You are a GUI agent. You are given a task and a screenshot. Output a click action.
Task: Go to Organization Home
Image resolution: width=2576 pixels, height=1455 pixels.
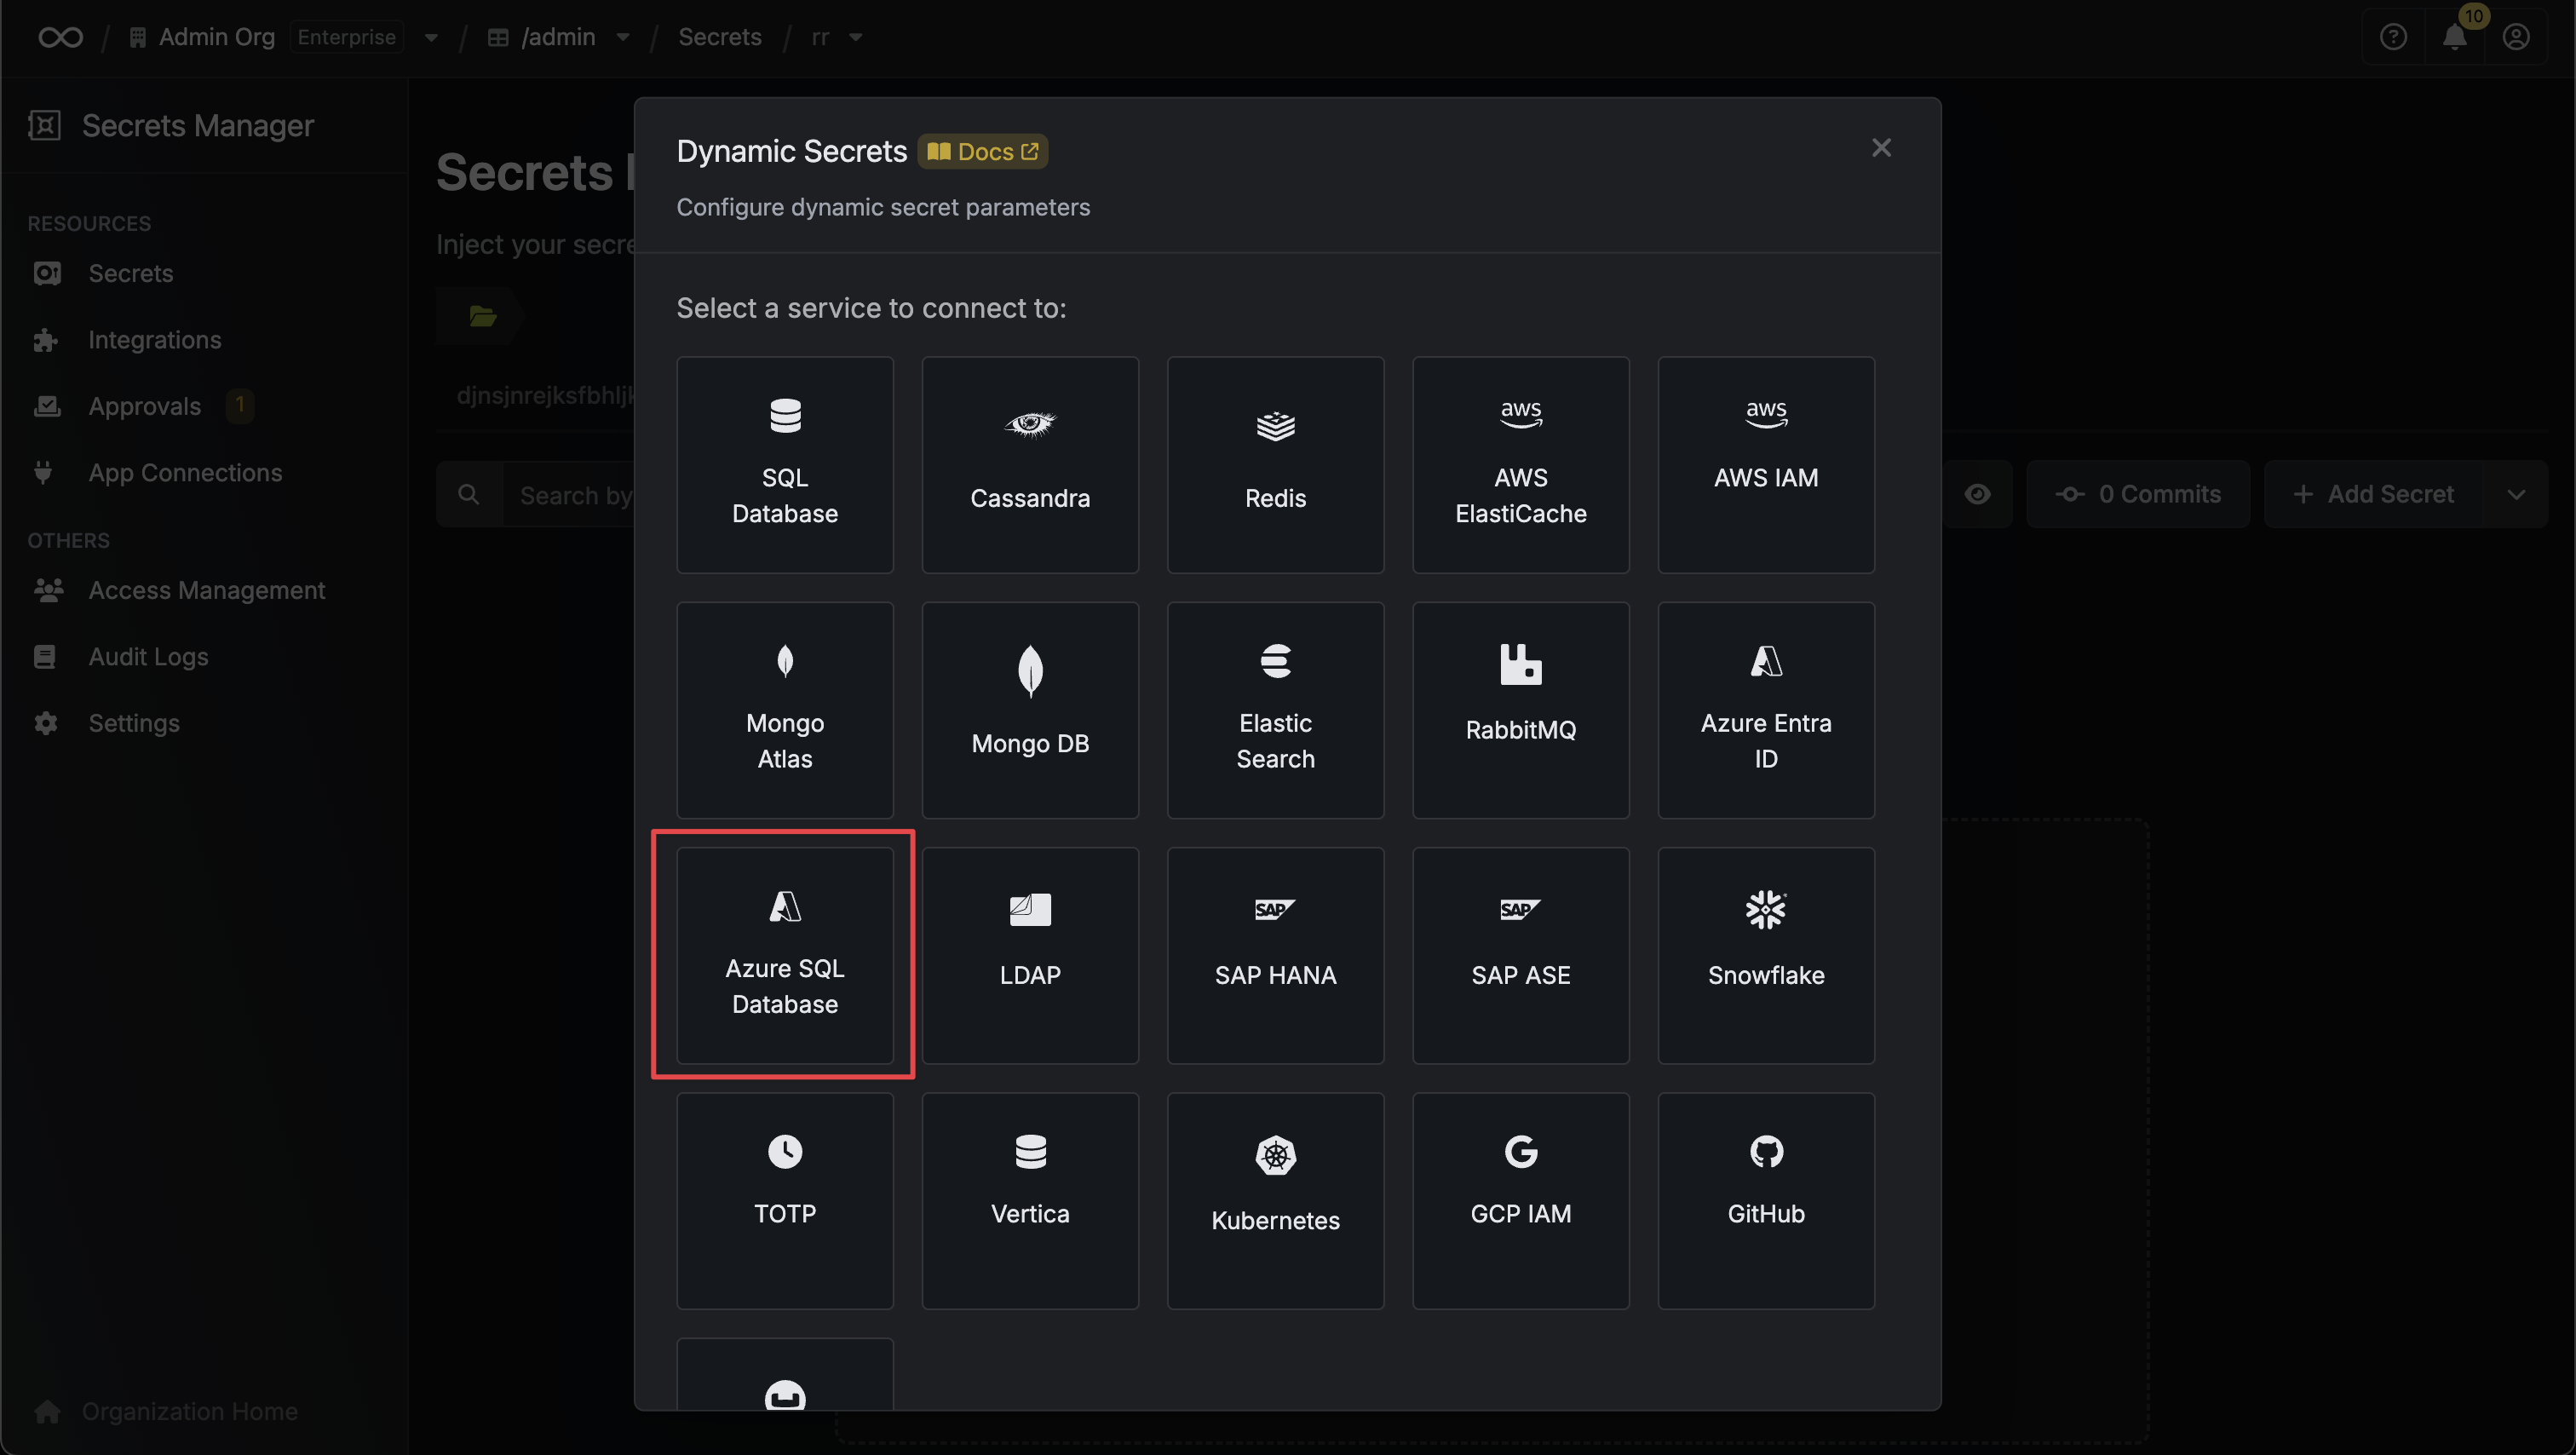tap(166, 1411)
